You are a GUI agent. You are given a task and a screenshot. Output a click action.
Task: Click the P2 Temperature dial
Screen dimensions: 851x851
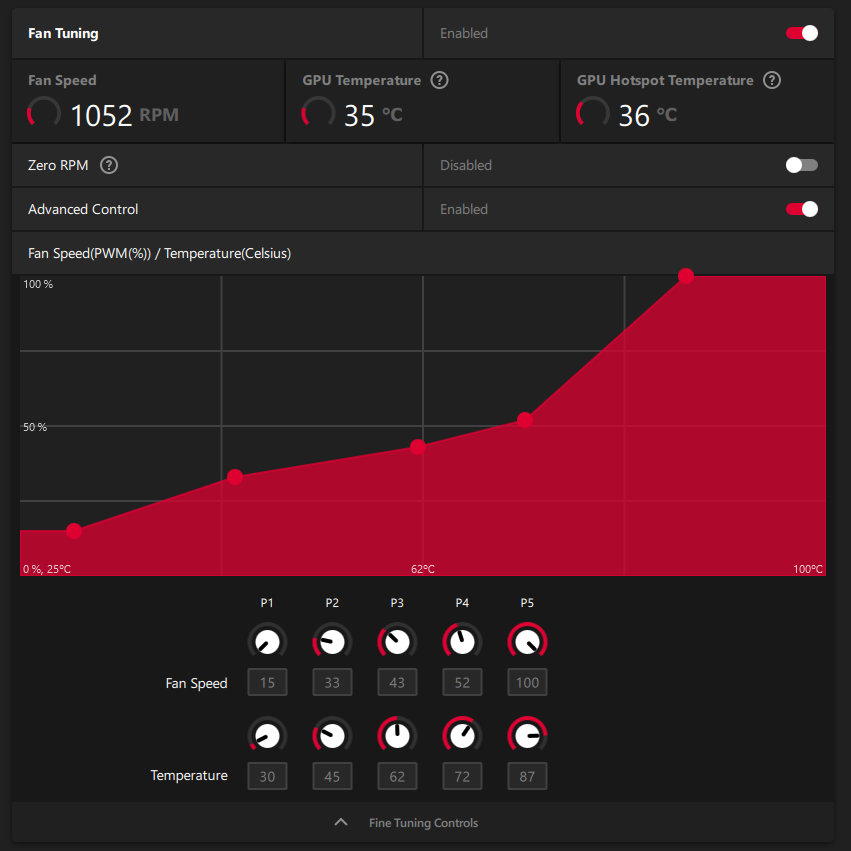tap(332, 736)
